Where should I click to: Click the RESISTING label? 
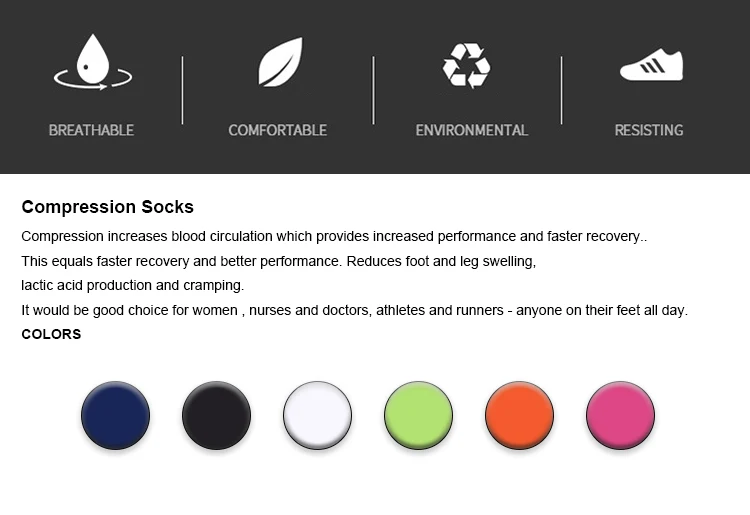tap(649, 130)
